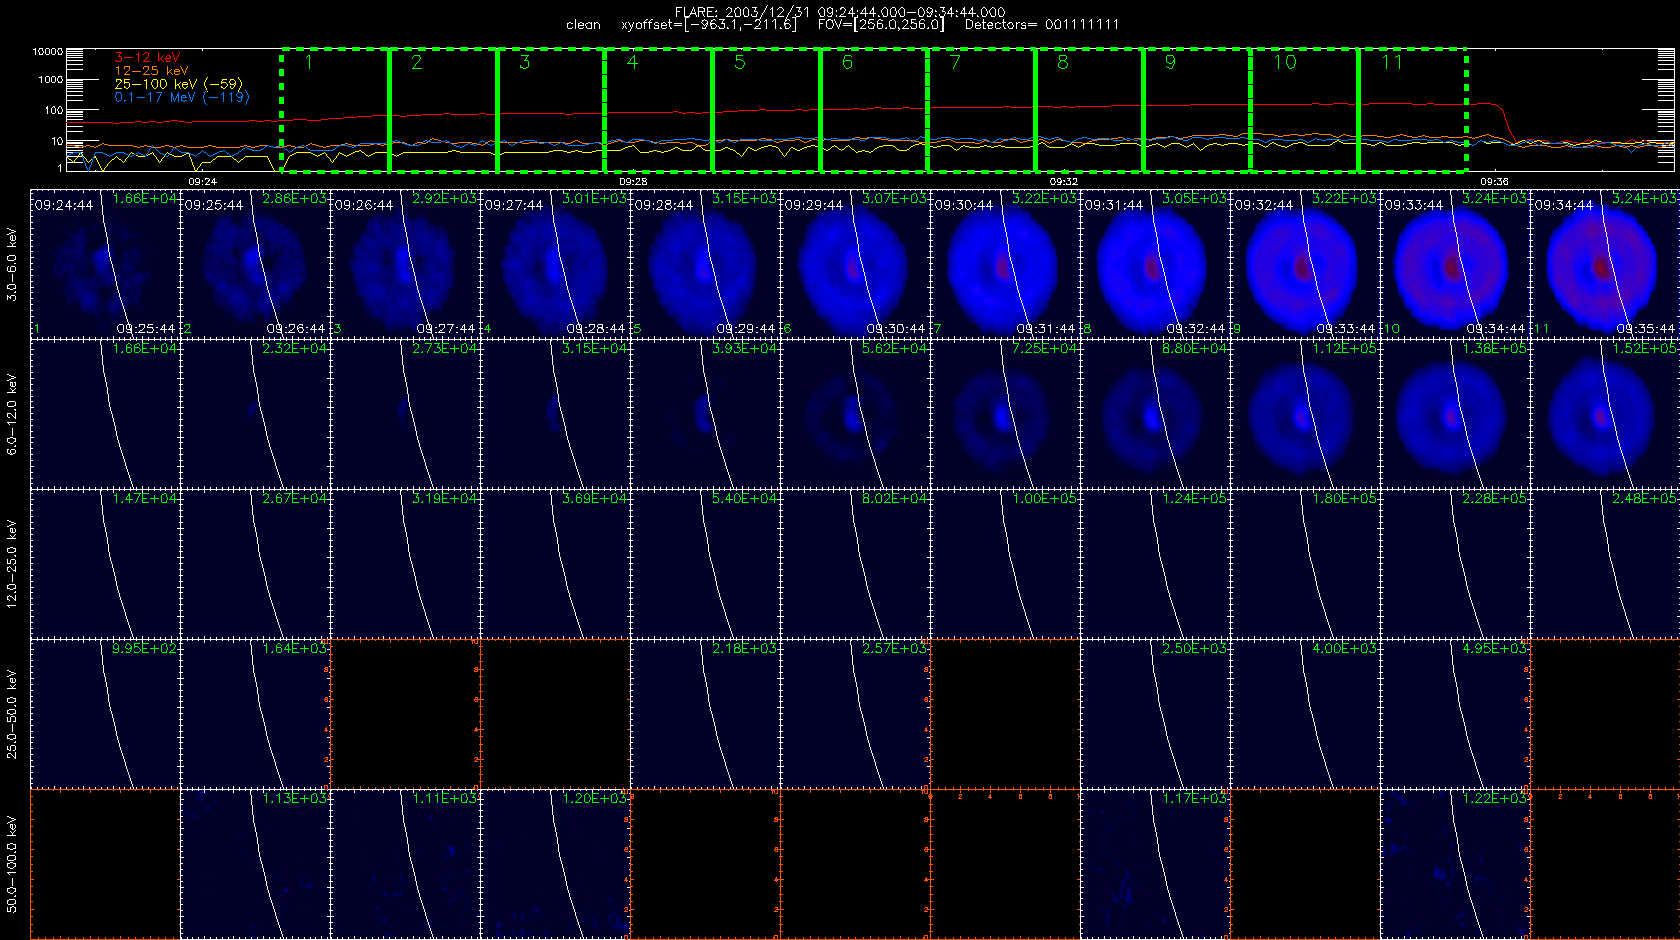
Task: Open the 6.0-12.0 keV image labeled 1.52E+05
Action: [x=1605, y=414]
